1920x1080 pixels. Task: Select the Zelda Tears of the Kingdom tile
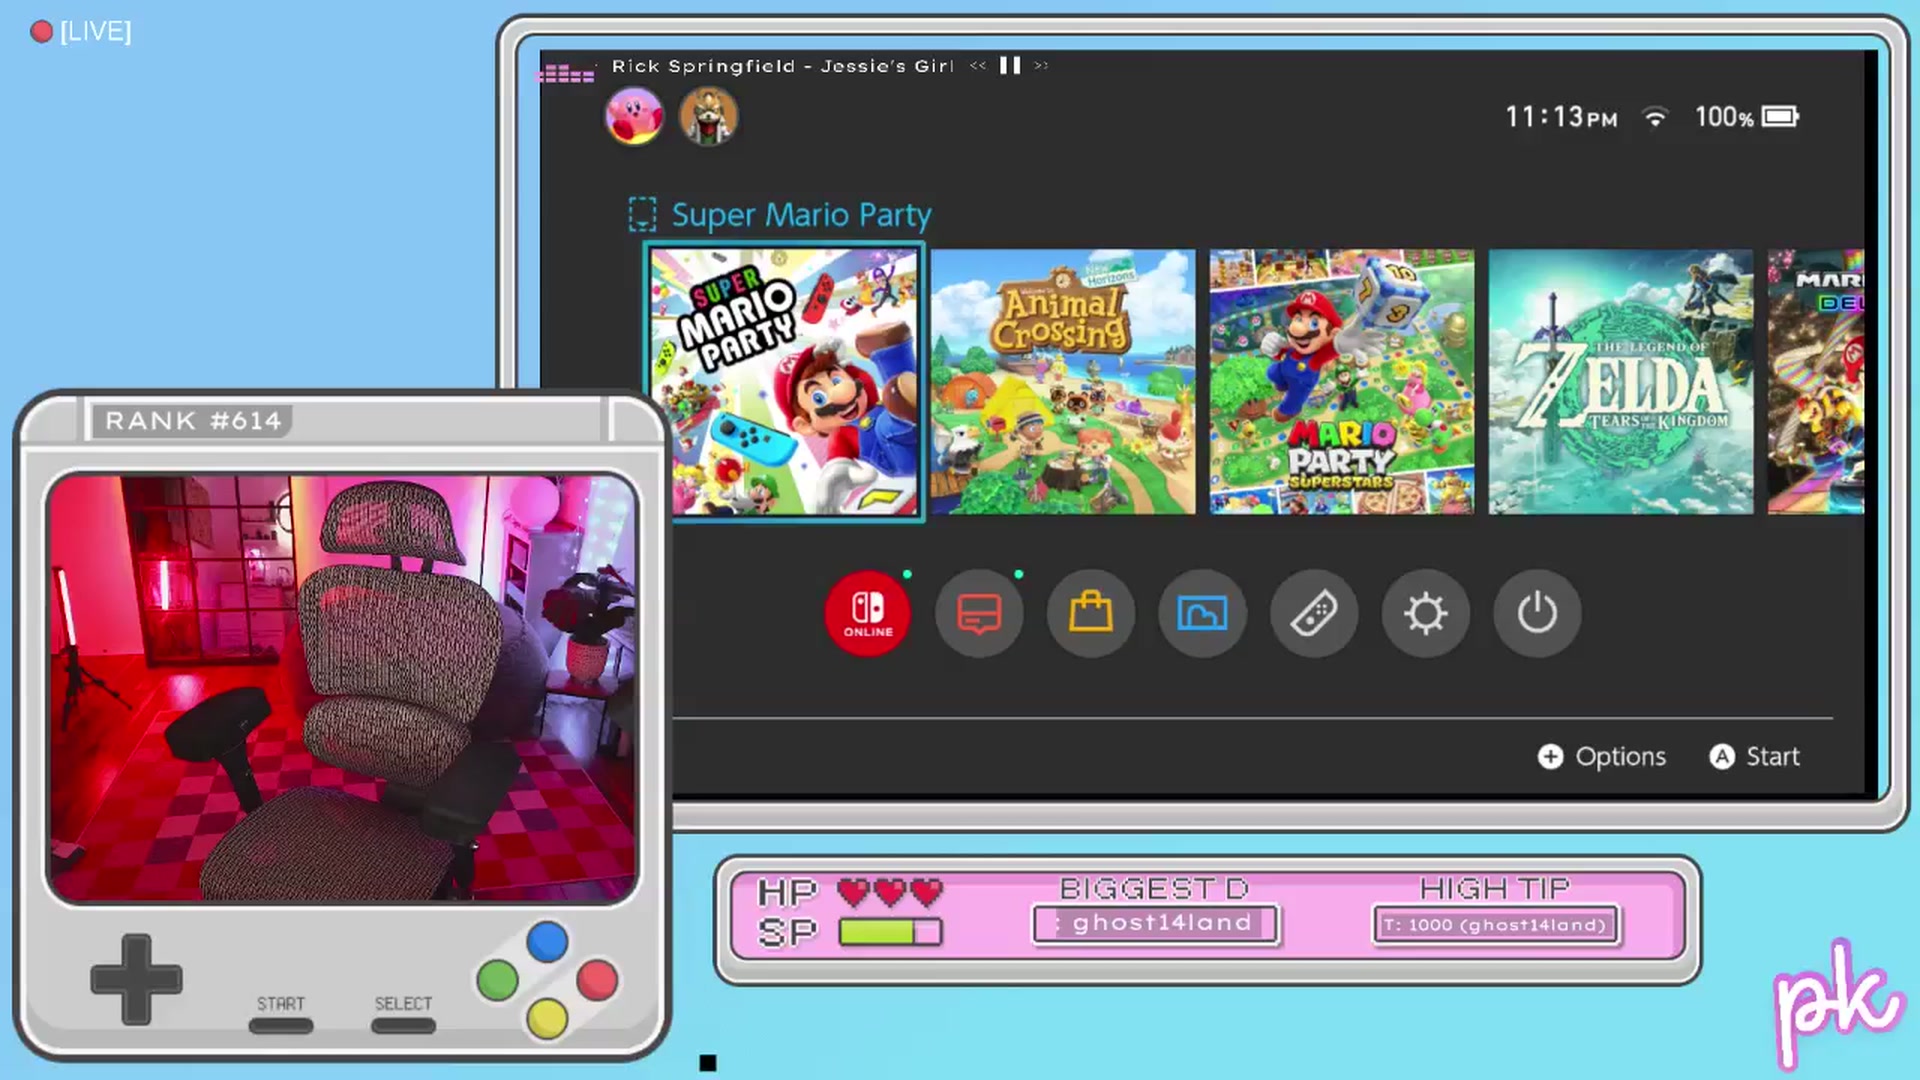[1621, 381]
